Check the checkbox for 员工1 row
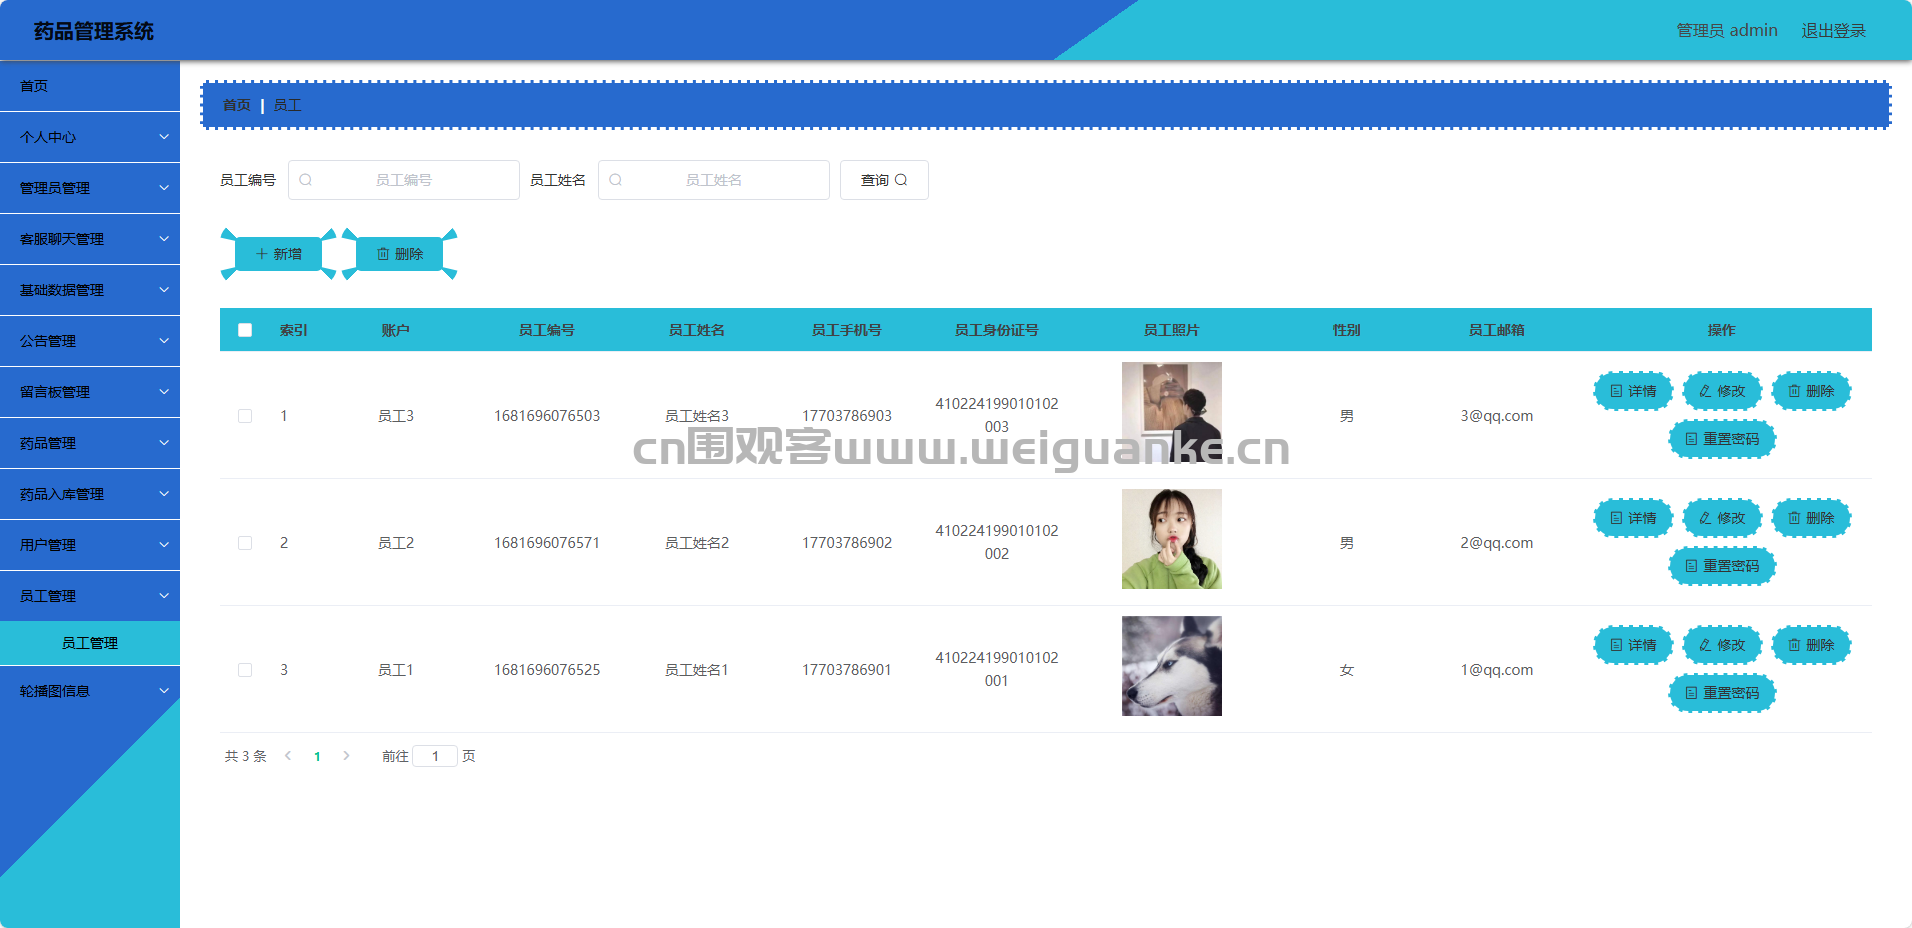Viewport: 1912px width, 928px height. (245, 670)
